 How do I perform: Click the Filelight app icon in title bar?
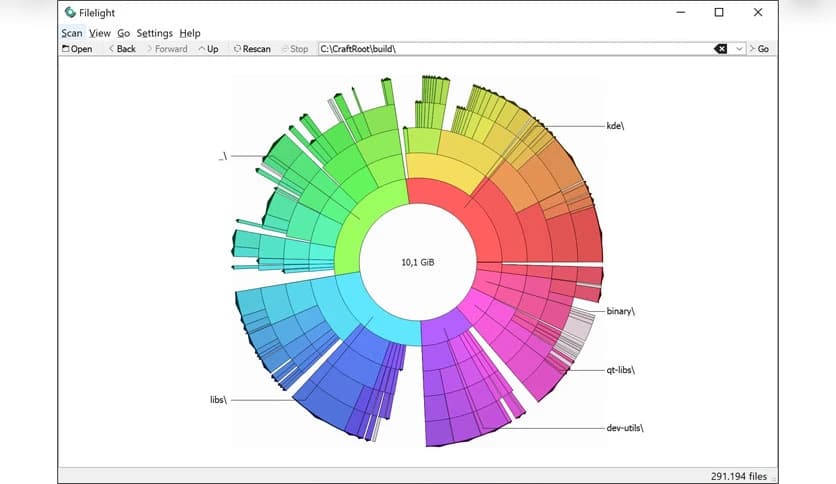[x=68, y=13]
